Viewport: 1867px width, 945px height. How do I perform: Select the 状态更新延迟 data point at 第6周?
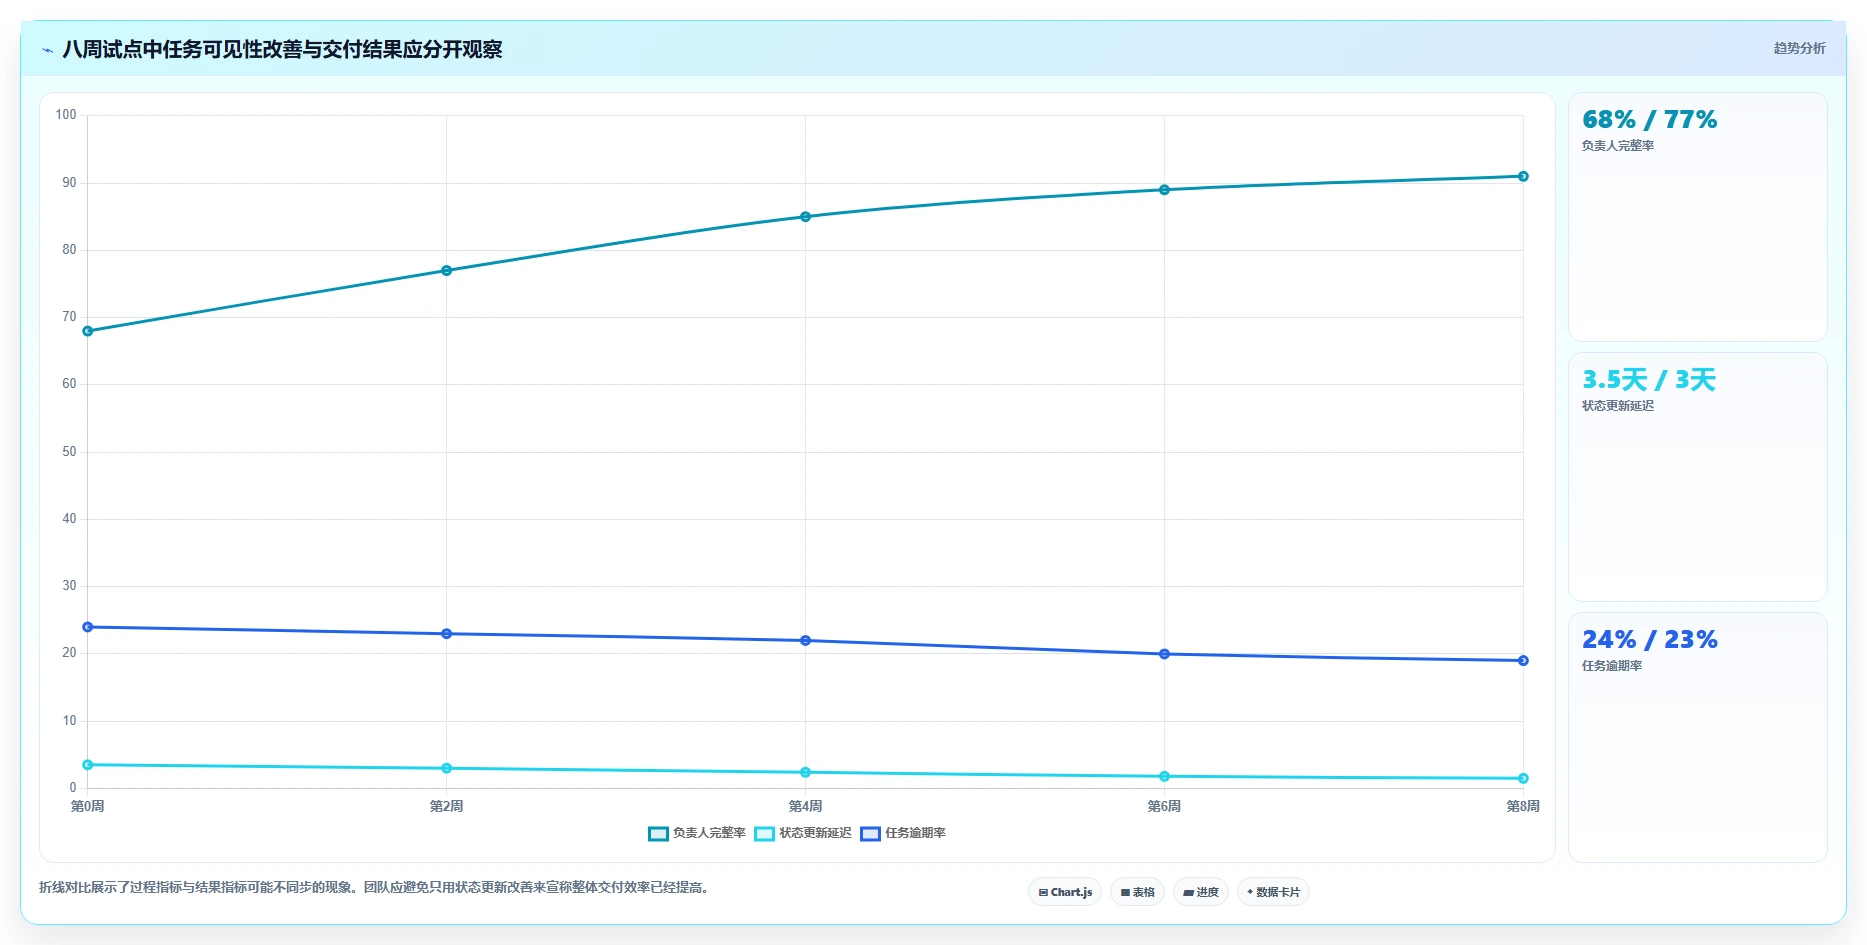pos(1164,777)
